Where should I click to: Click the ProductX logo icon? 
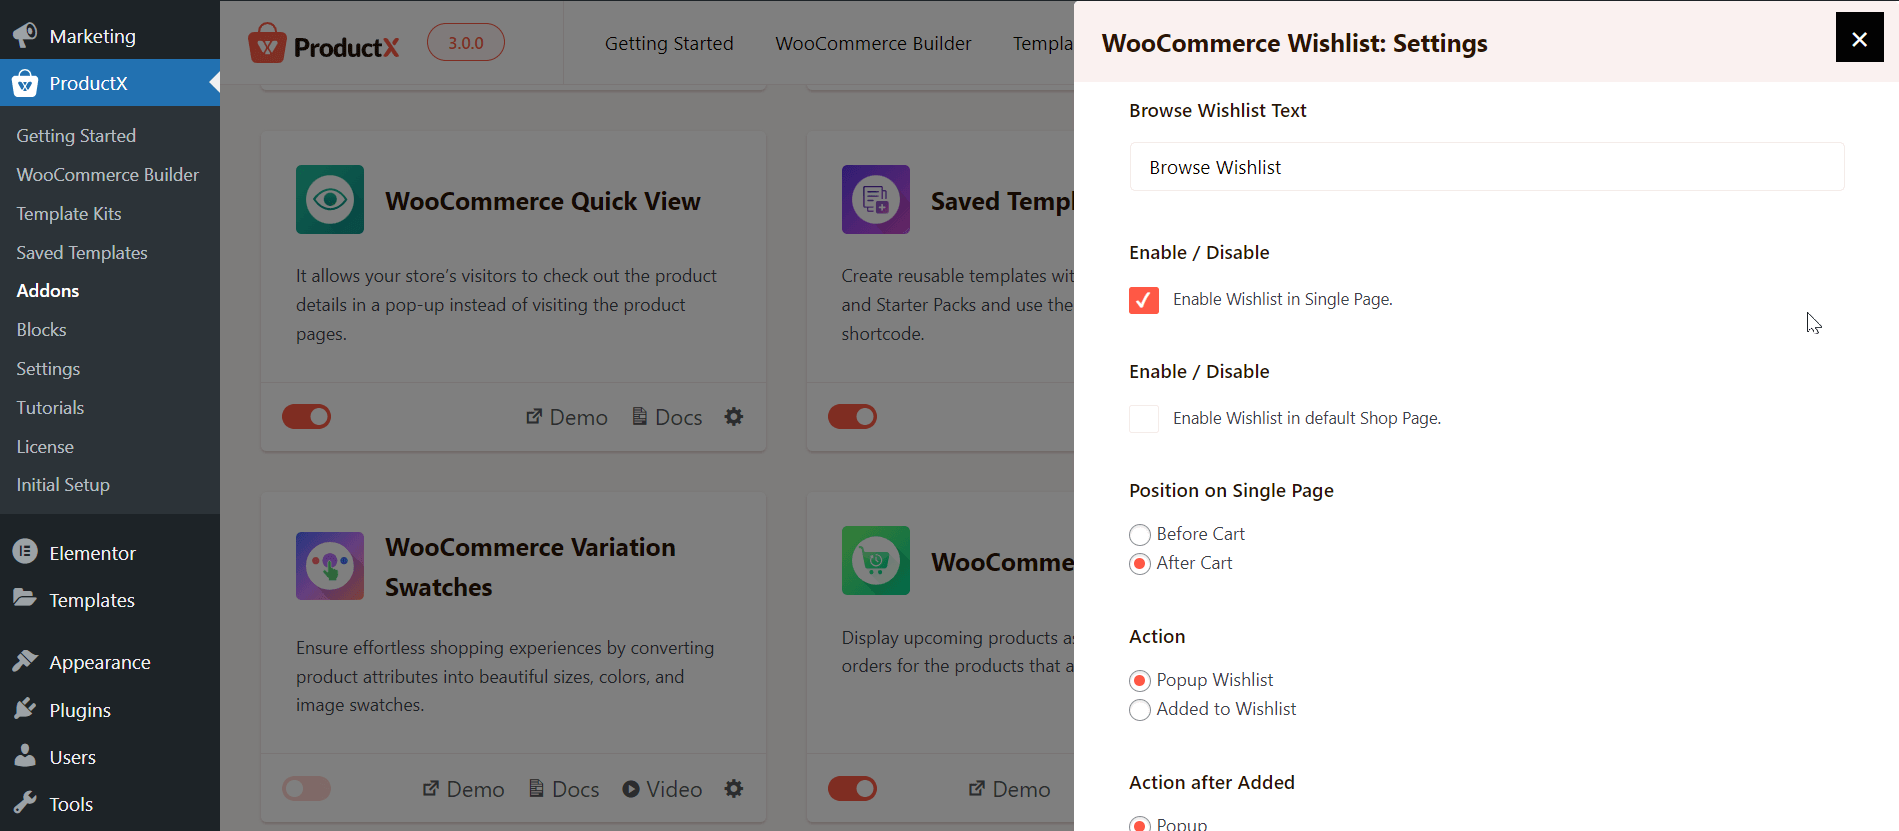pyautogui.click(x=267, y=43)
